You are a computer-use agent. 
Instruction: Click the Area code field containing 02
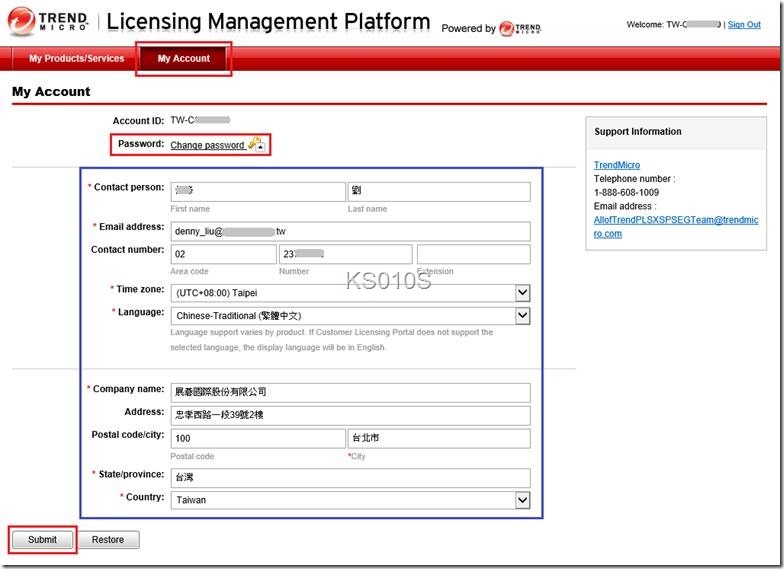[224, 254]
